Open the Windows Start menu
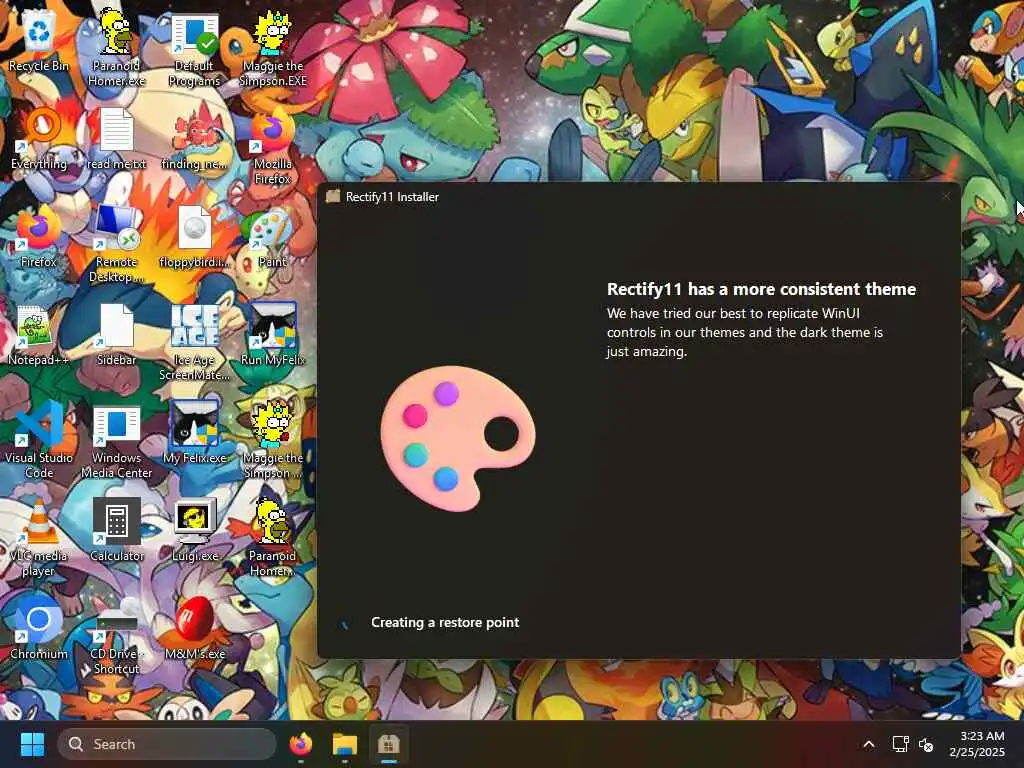 [32, 744]
